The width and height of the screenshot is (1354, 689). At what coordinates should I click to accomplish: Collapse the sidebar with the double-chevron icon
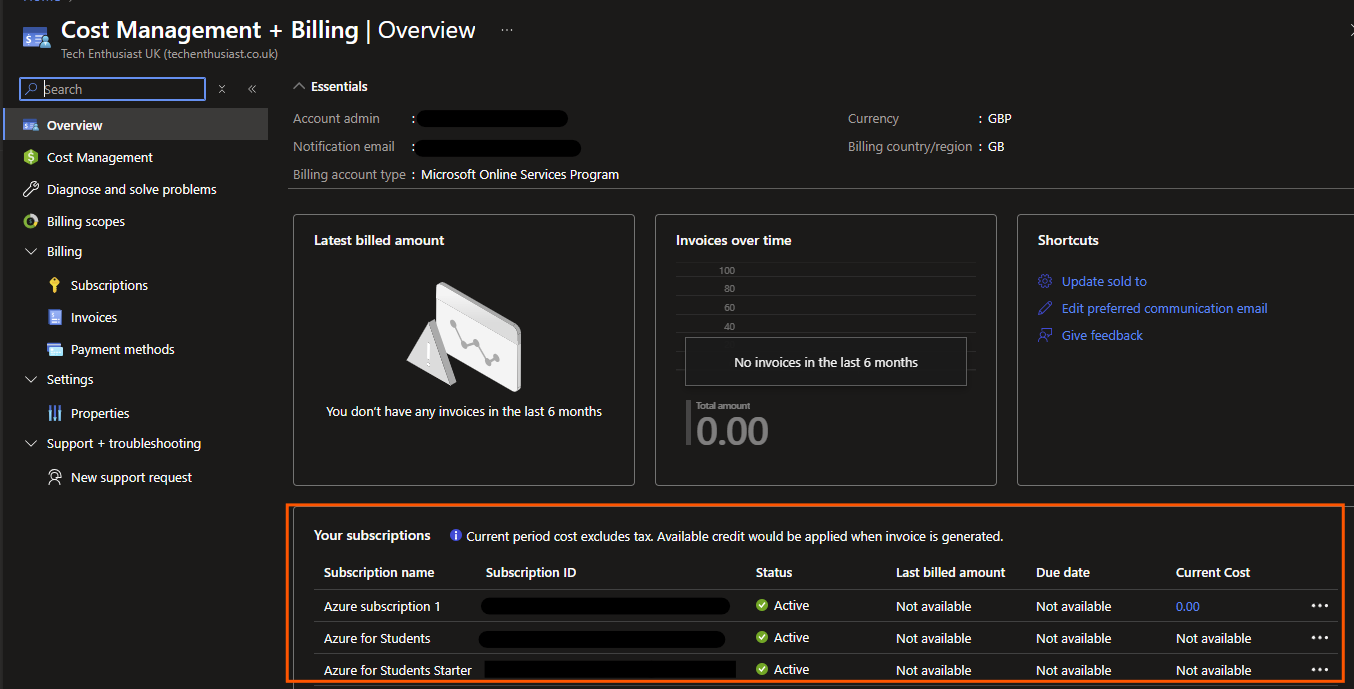click(252, 89)
